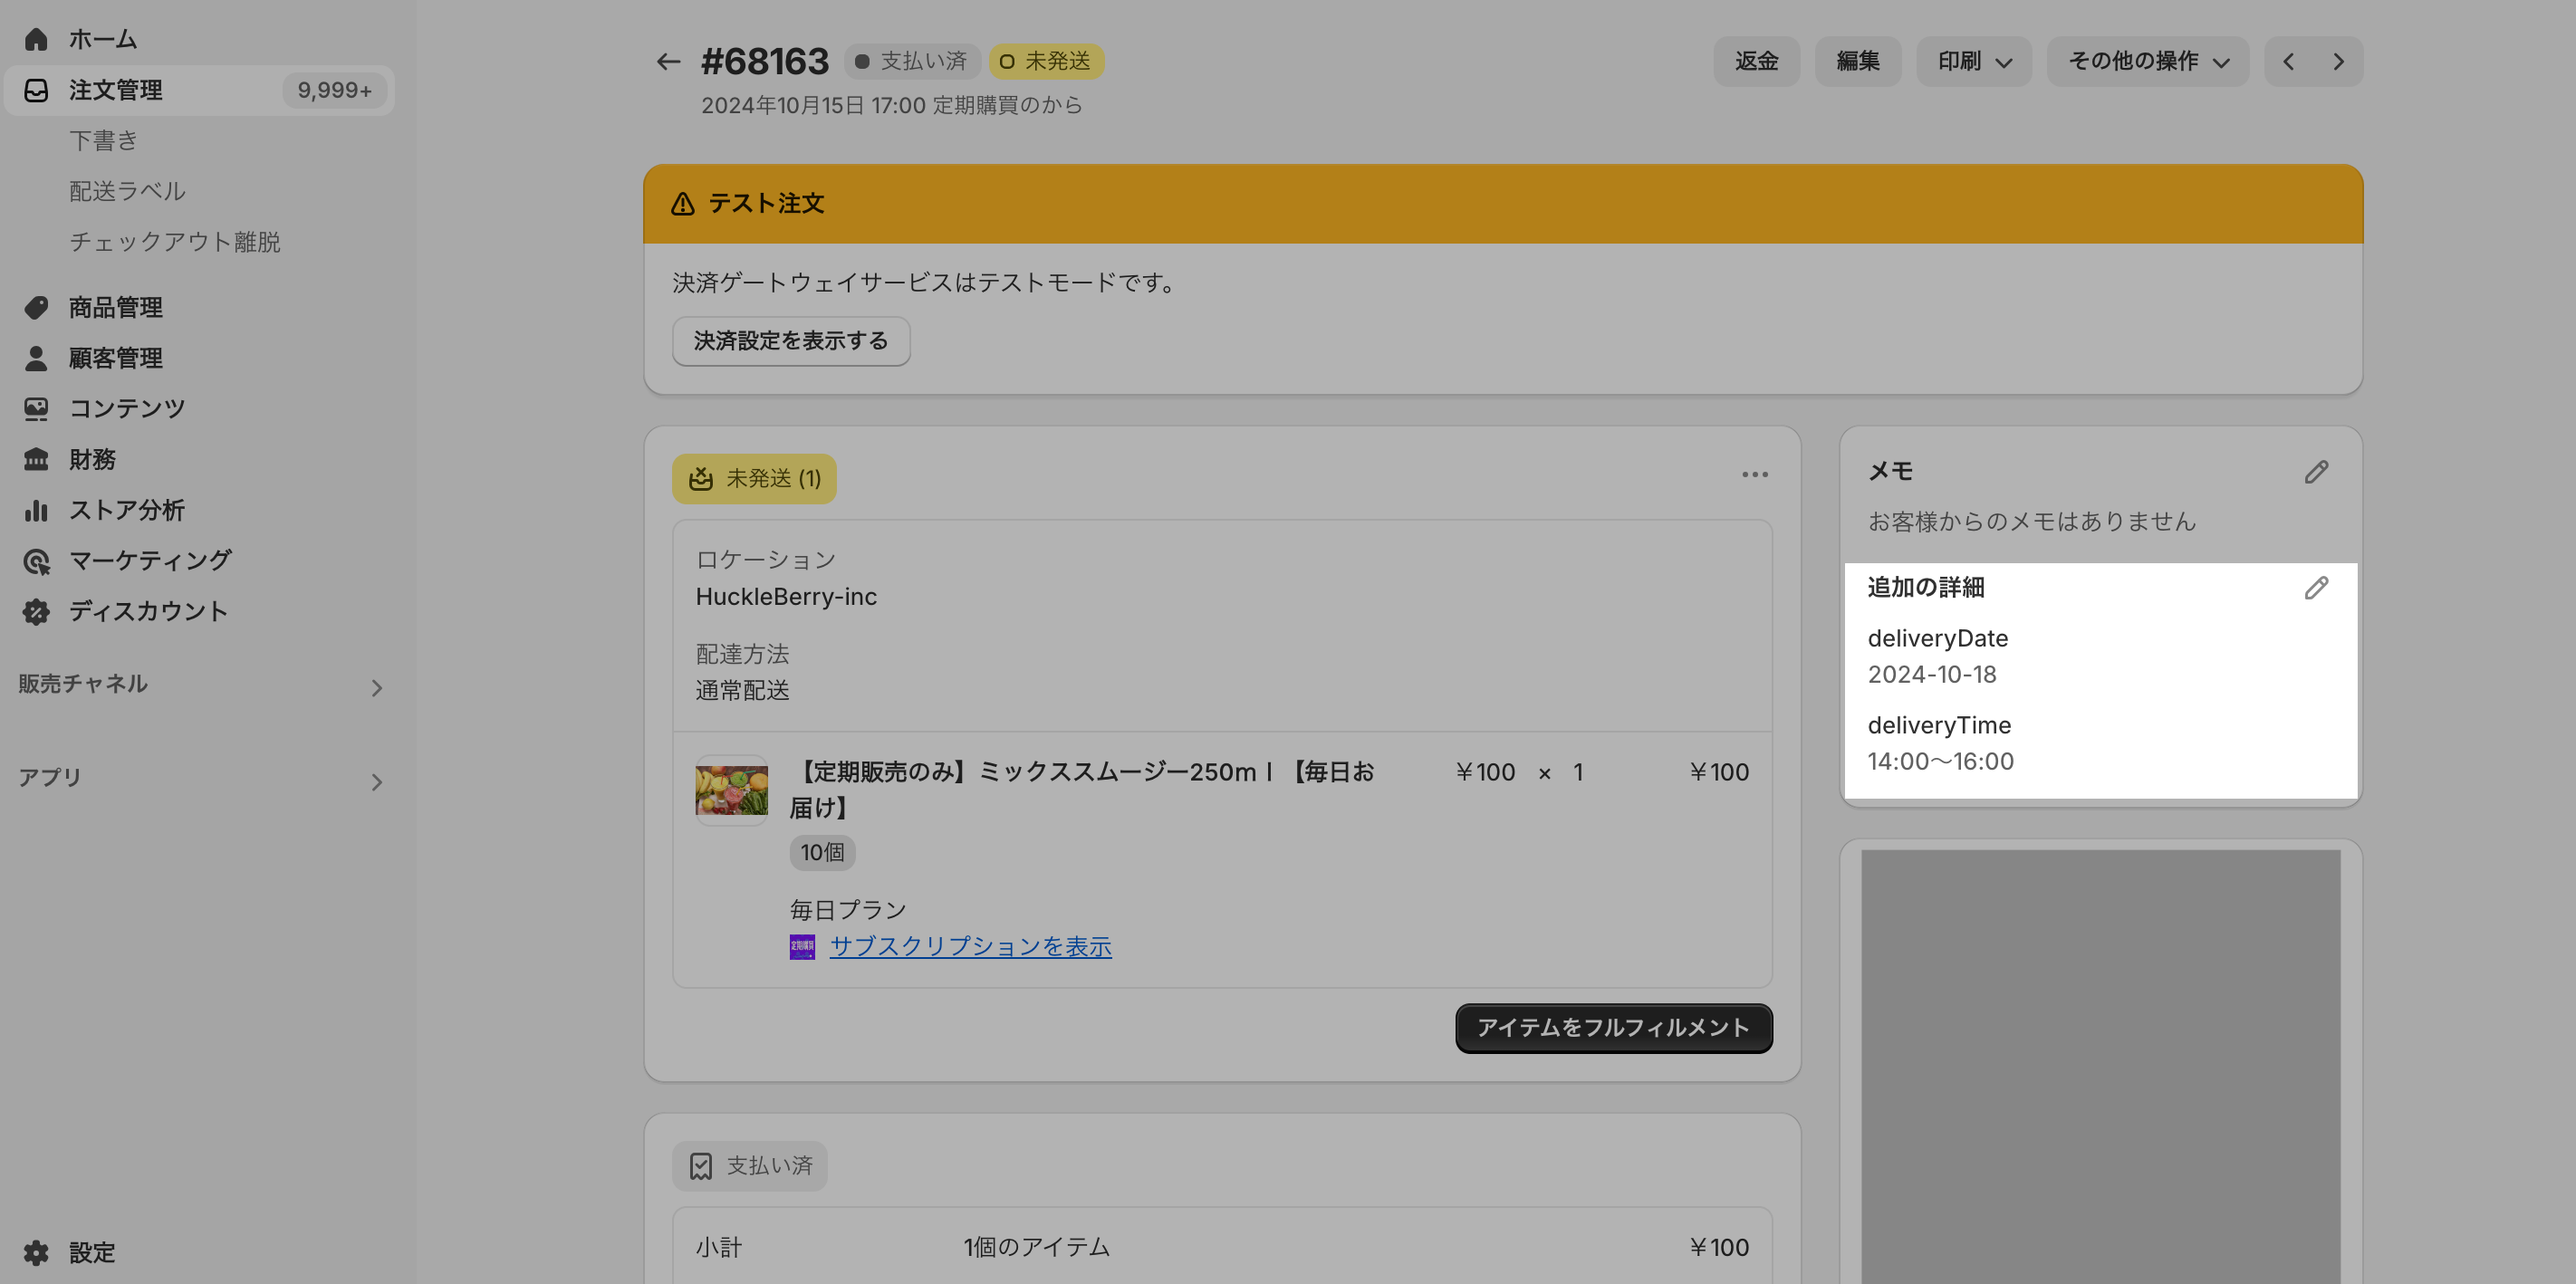This screenshot has height=1284, width=2576.
Task: Click the pencil icon beside 追加の詳細
Action: pos(2316,588)
